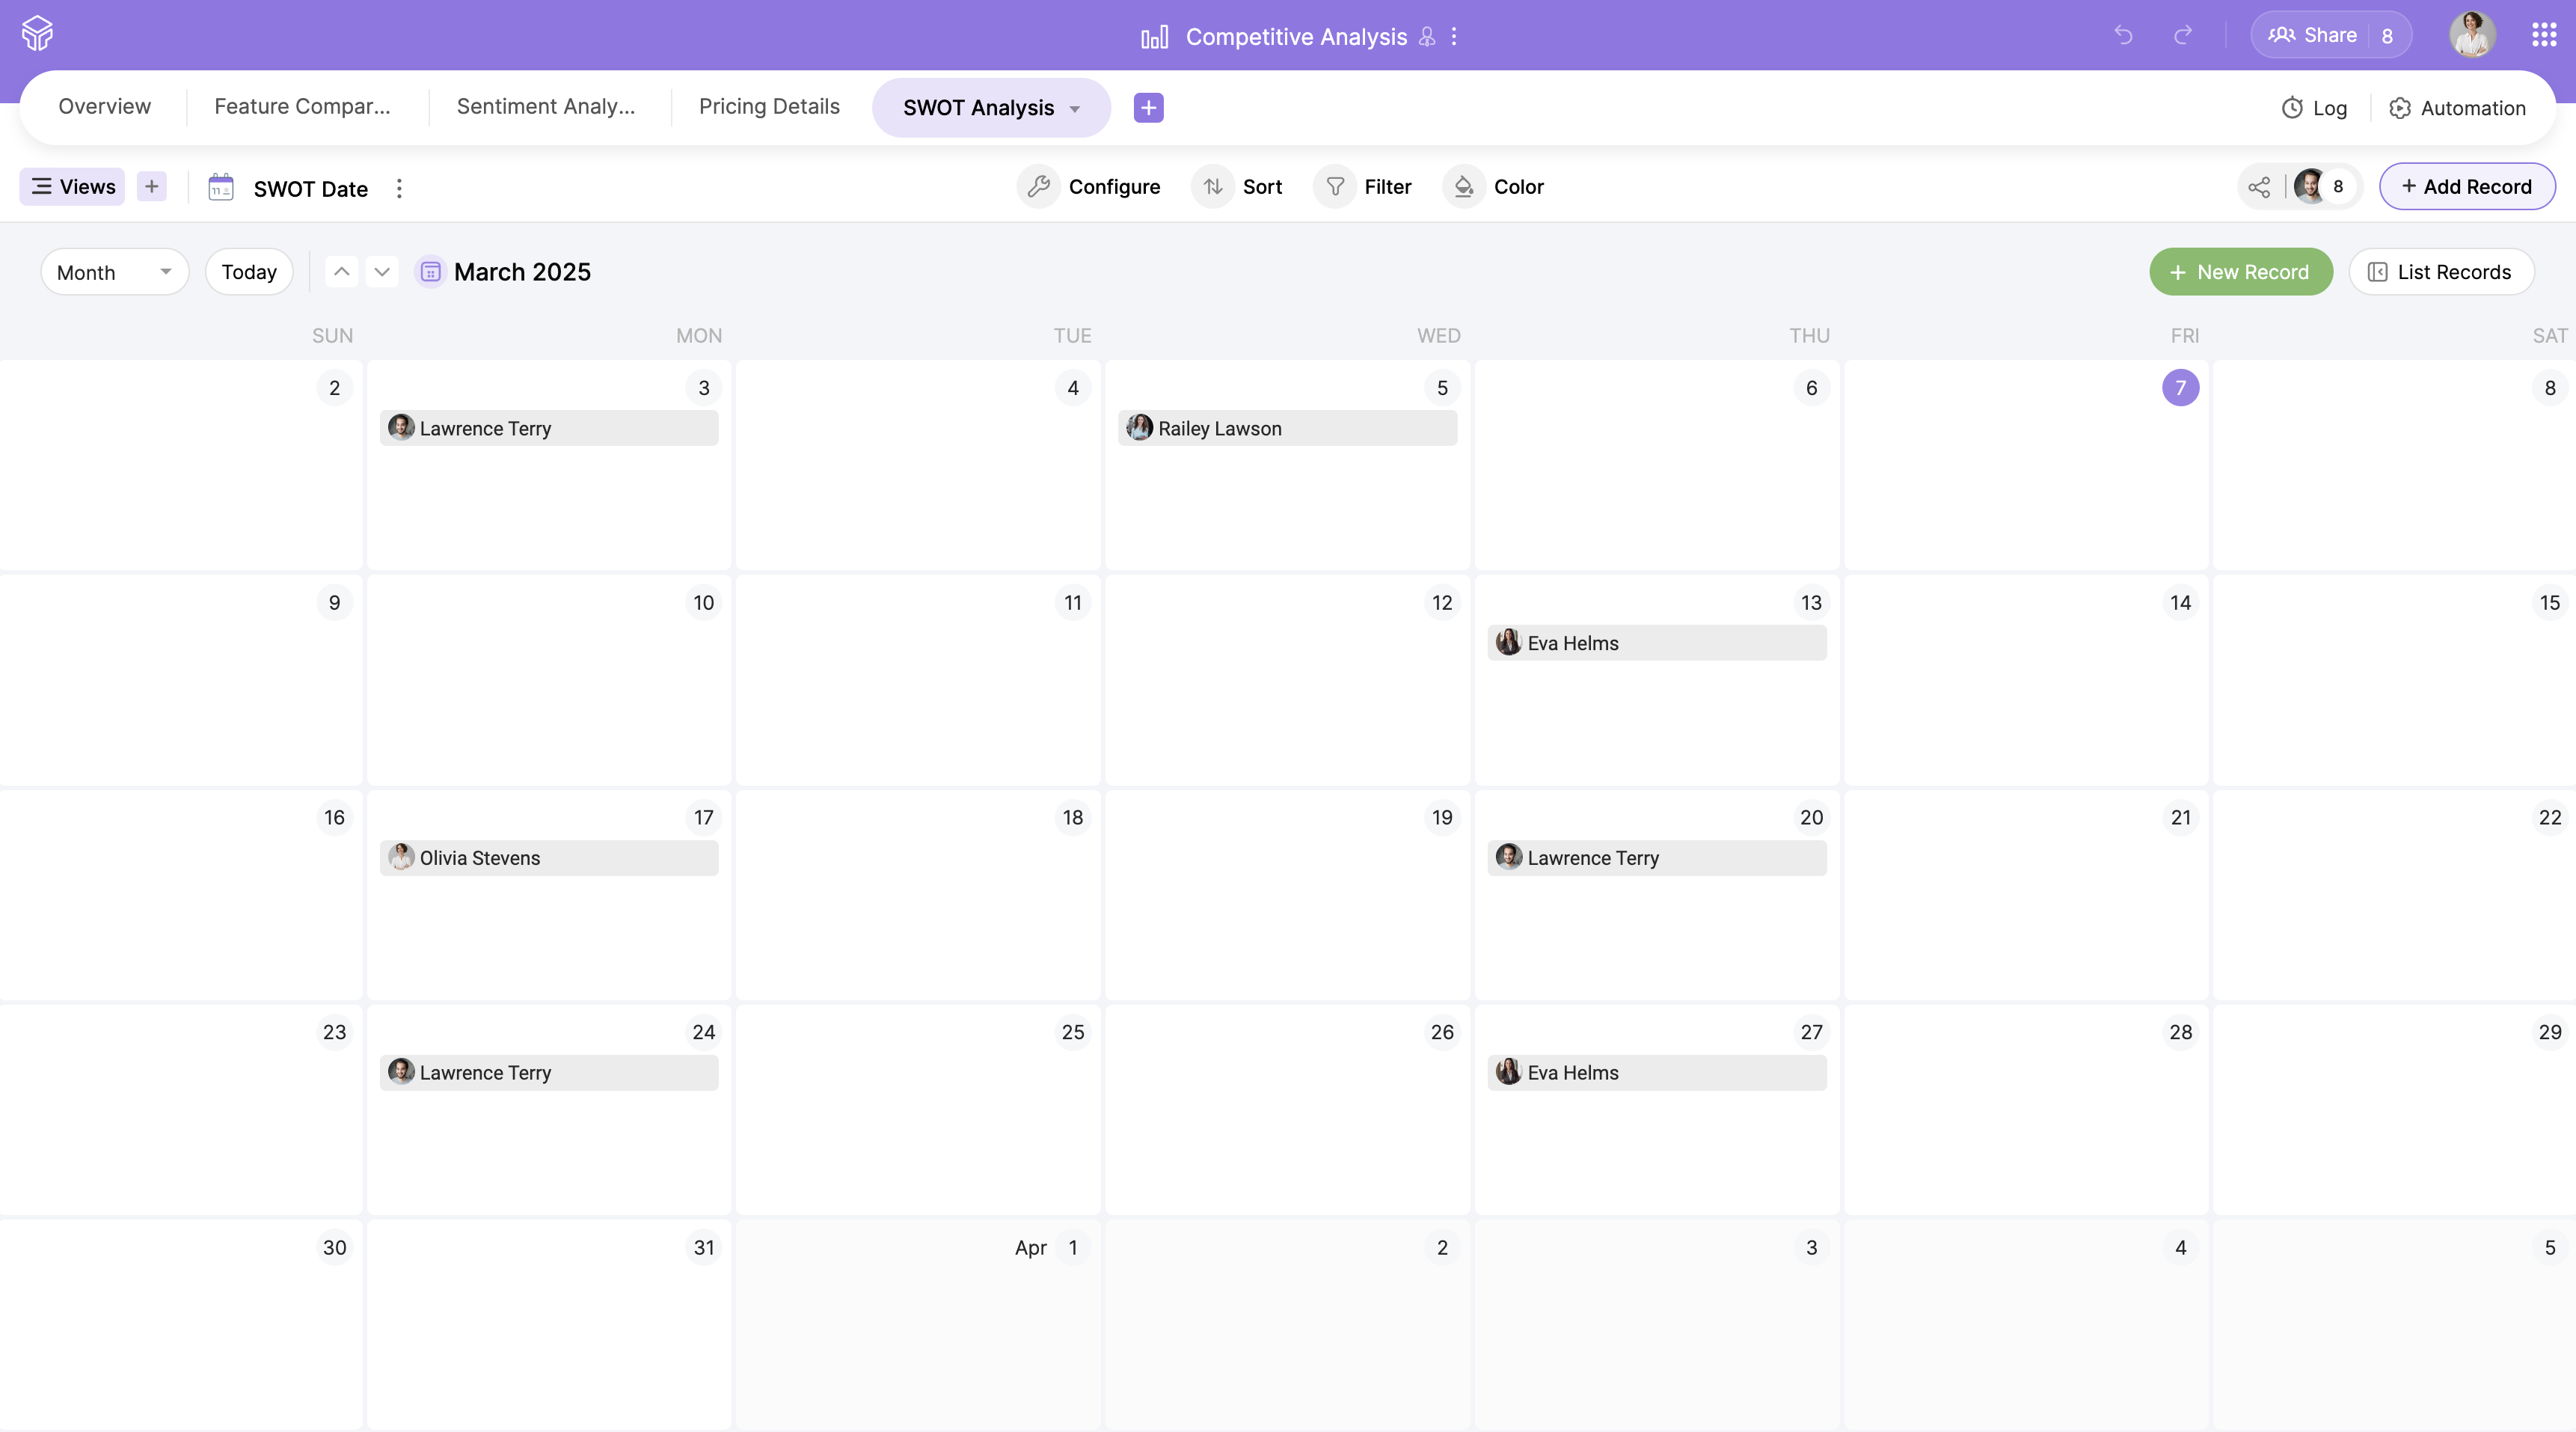2576x1432 pixels.
Task: Select date 14 in calendar
Action: (2180, 603)
